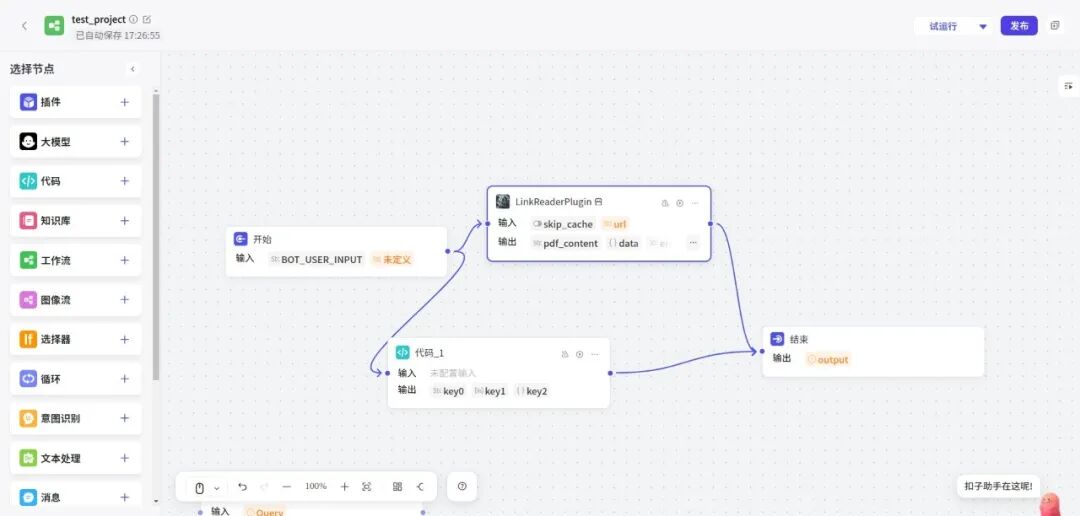Select the 代码 code node icon
Screen dimensions: 1080x516
pos(28,181)
